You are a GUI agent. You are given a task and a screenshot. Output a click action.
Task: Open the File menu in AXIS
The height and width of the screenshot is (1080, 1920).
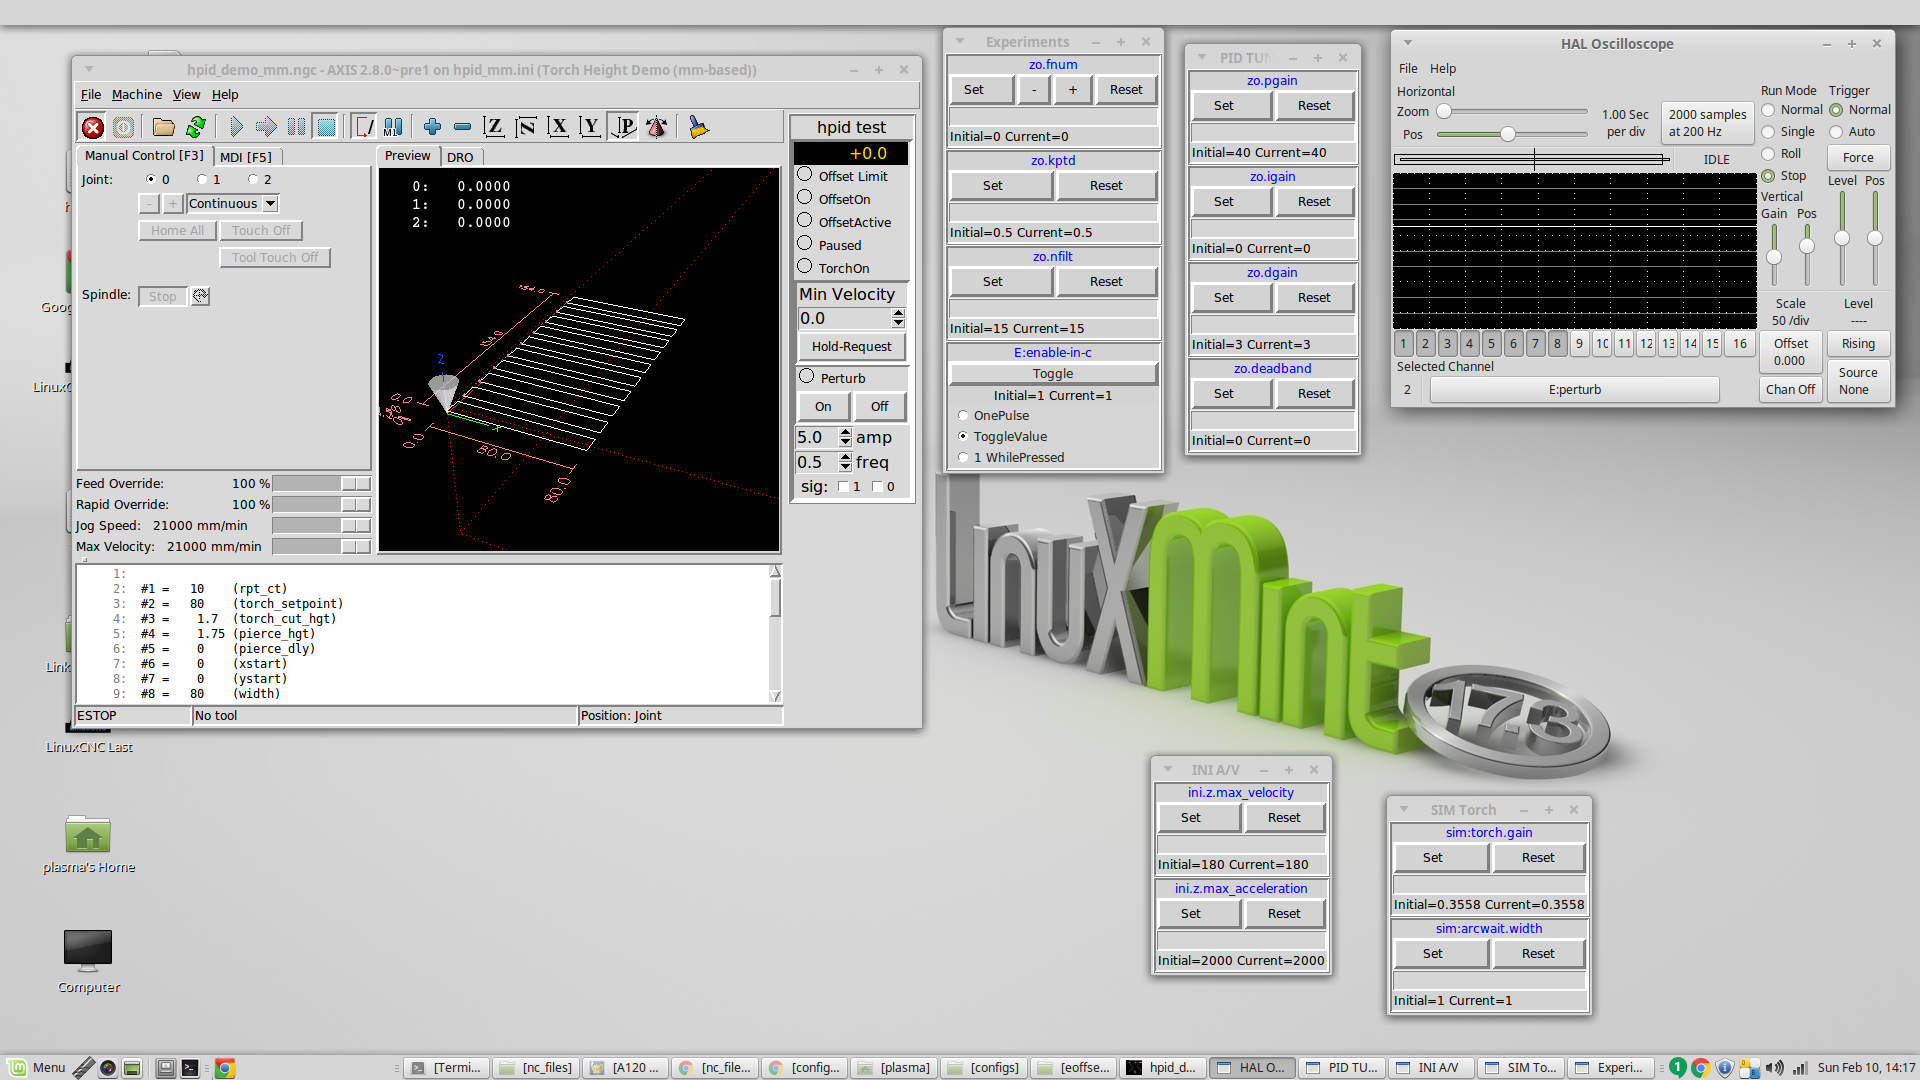click(91, 95)
